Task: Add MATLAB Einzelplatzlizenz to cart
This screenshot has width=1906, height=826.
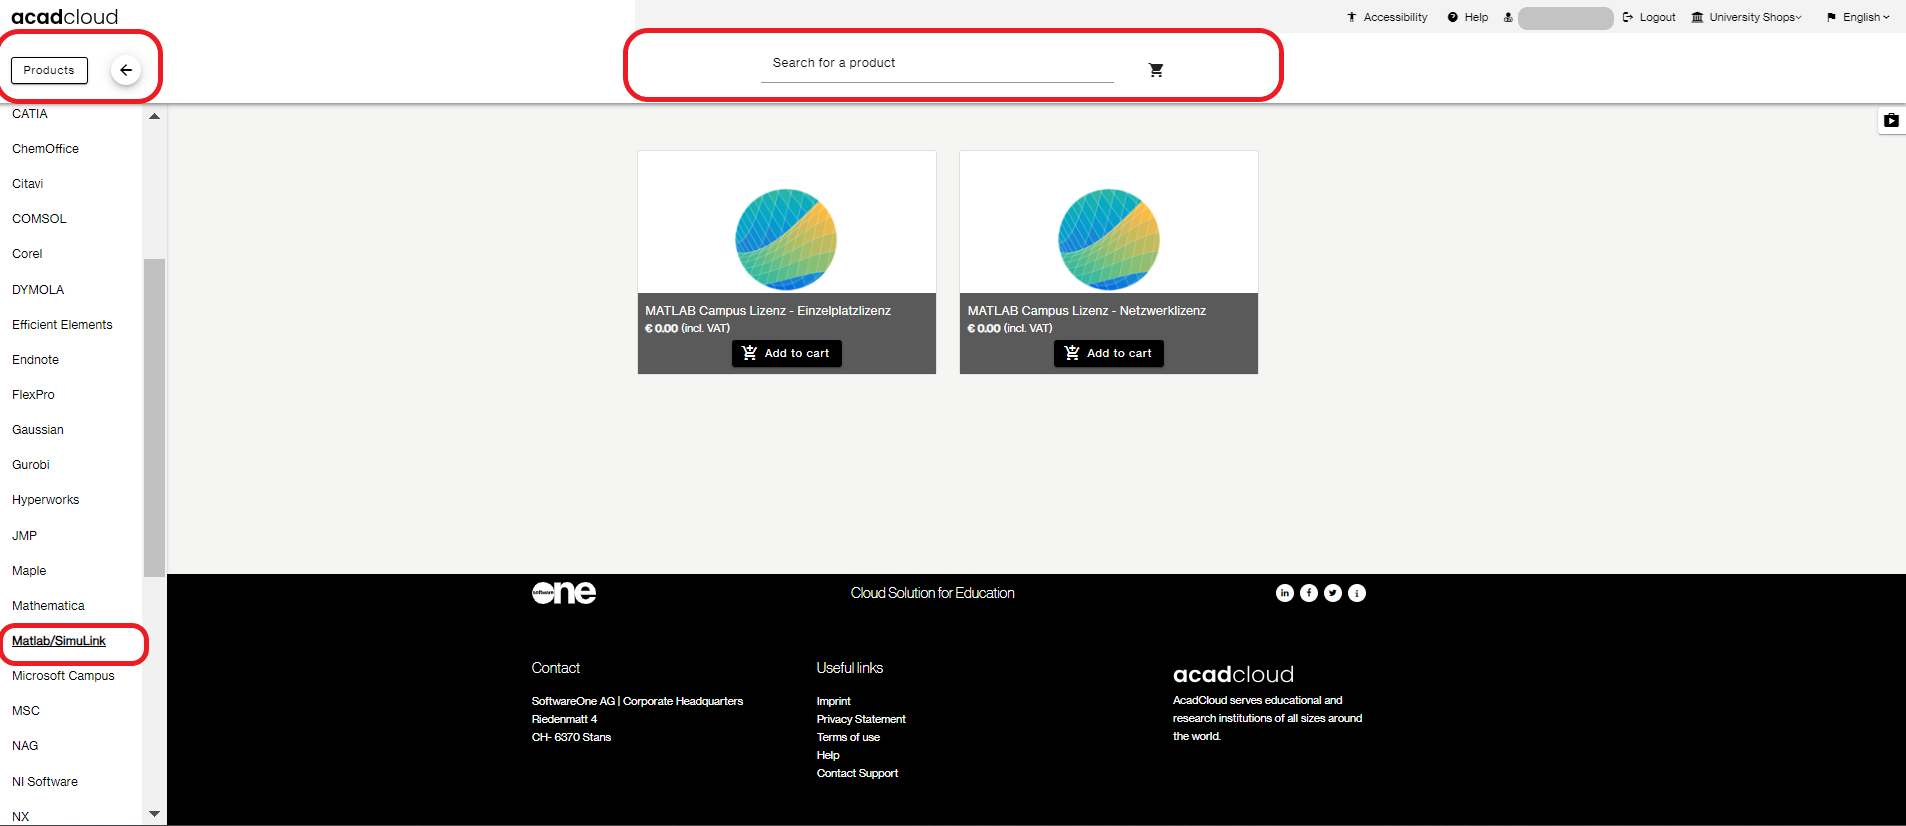Action: (787, 353)
